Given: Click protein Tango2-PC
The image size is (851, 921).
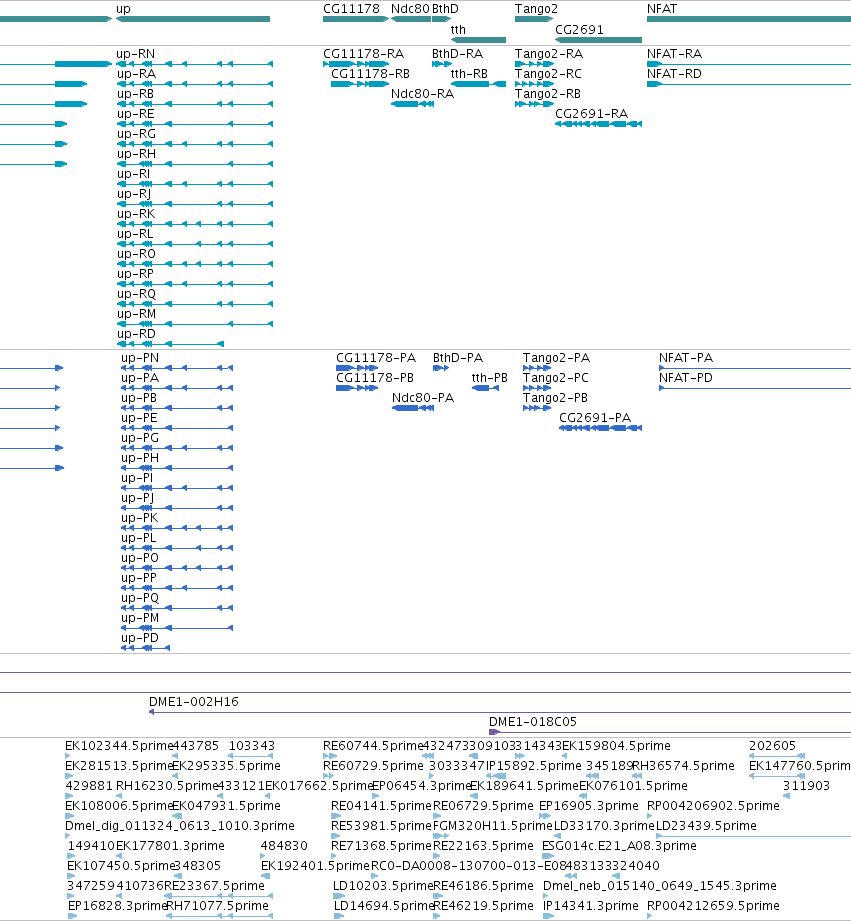Looking at the screenshot, I should [x=556, y=378].
